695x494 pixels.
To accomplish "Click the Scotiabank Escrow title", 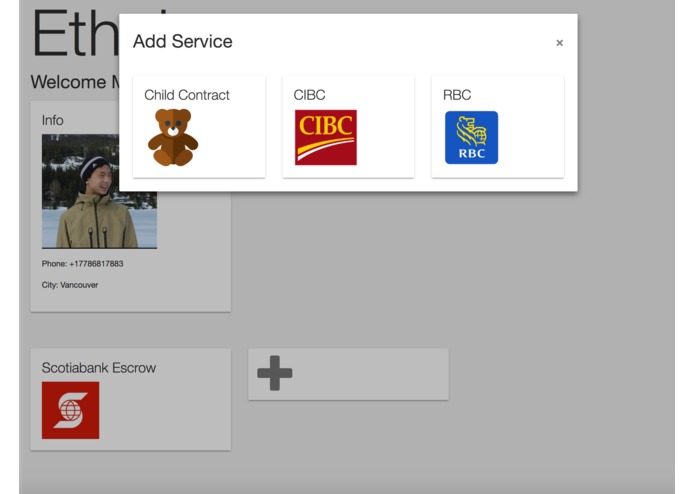I will (x=99, y=368).
